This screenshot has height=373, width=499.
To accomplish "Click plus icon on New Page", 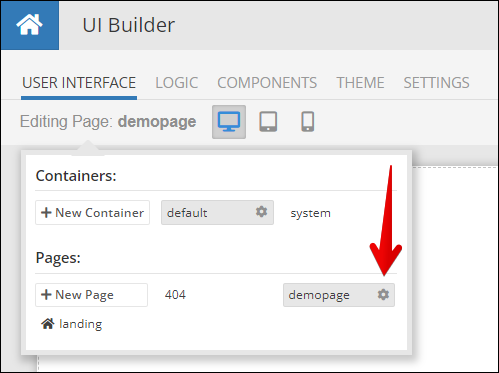I will (46, 295).
